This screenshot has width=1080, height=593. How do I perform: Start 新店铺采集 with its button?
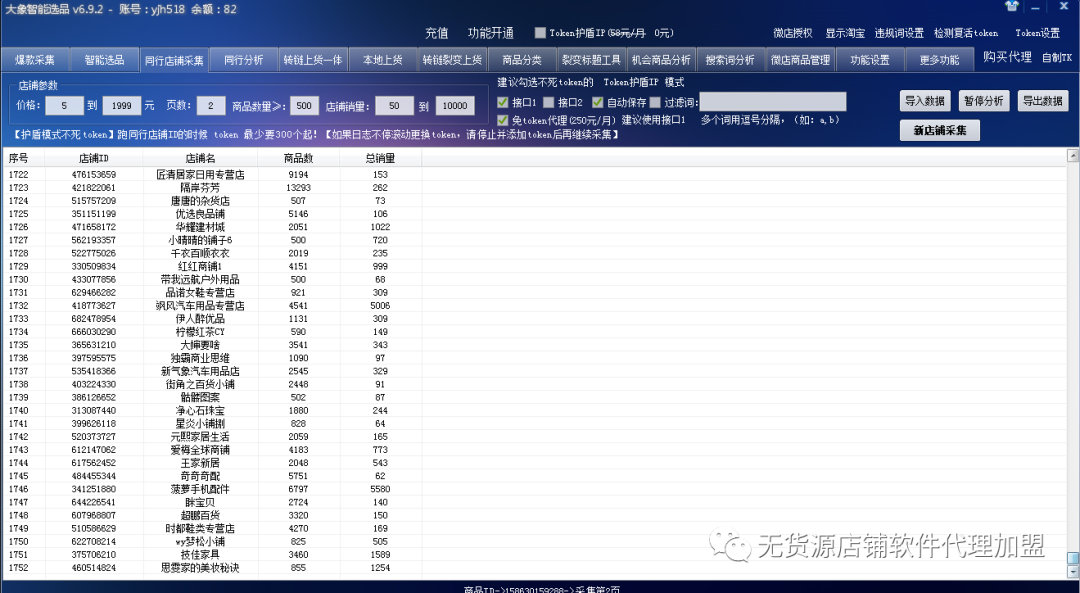pyautogui.click(x=940, y=130)
